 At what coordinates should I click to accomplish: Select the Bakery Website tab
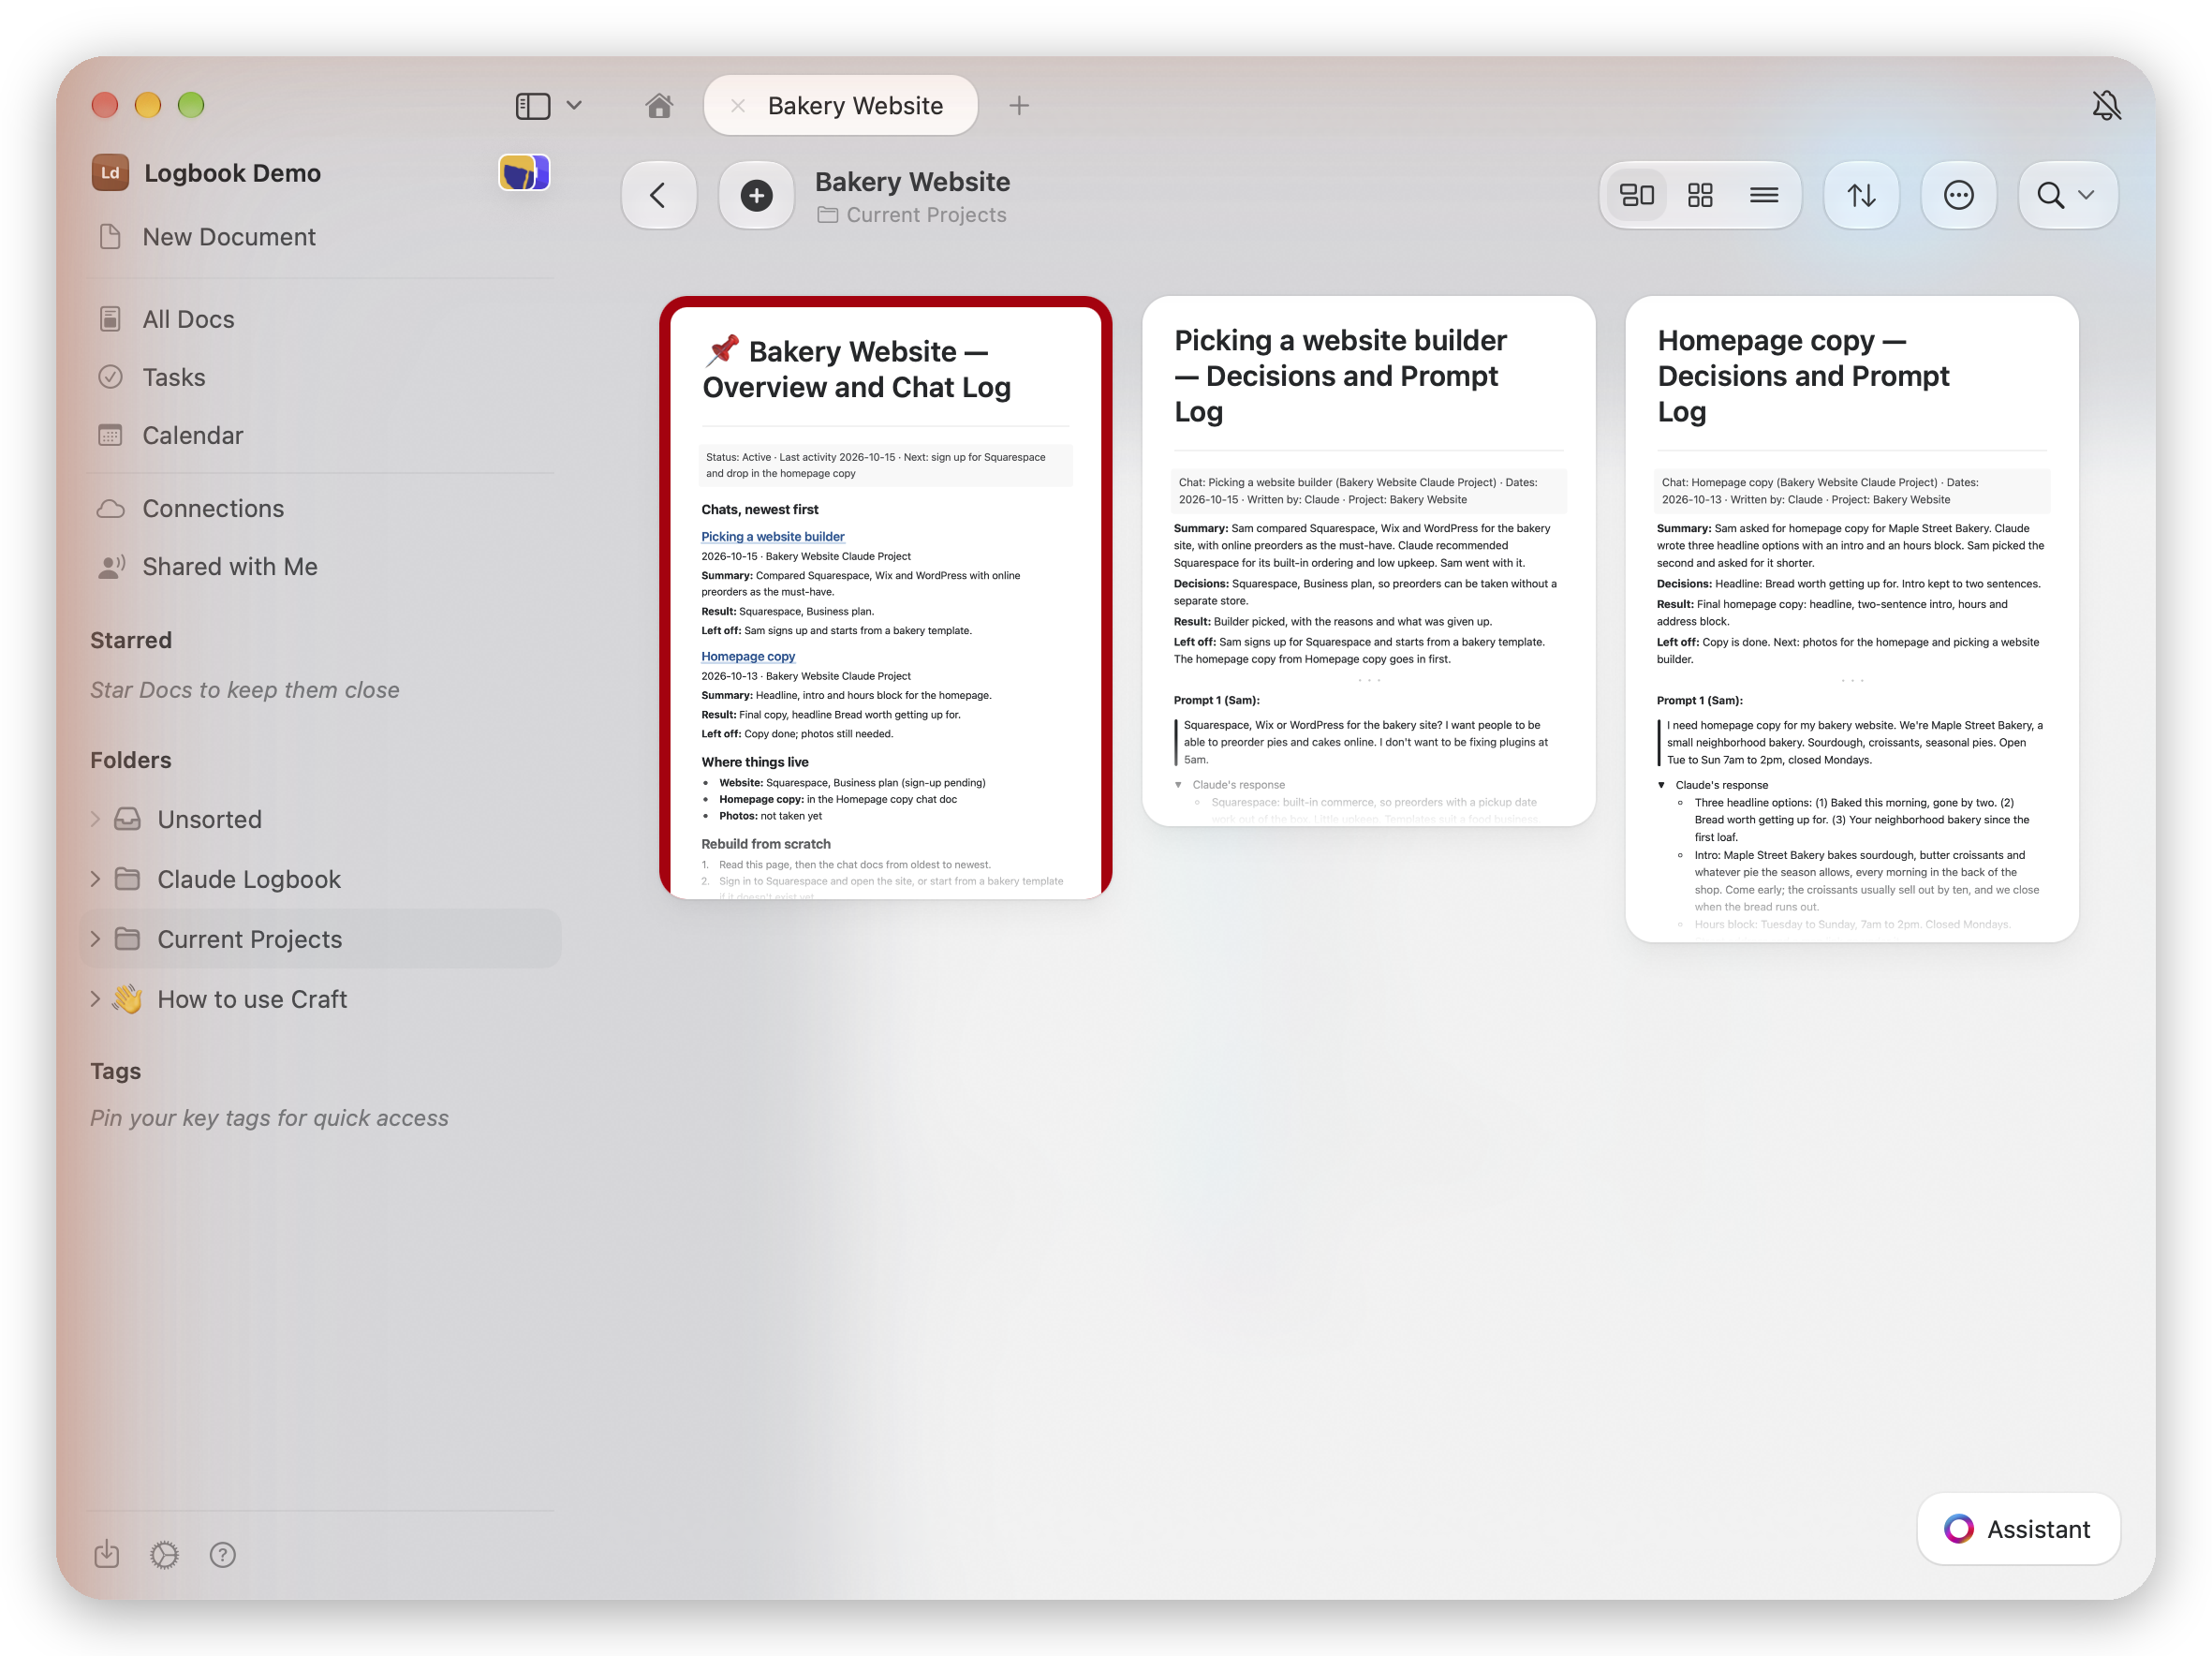841,106
